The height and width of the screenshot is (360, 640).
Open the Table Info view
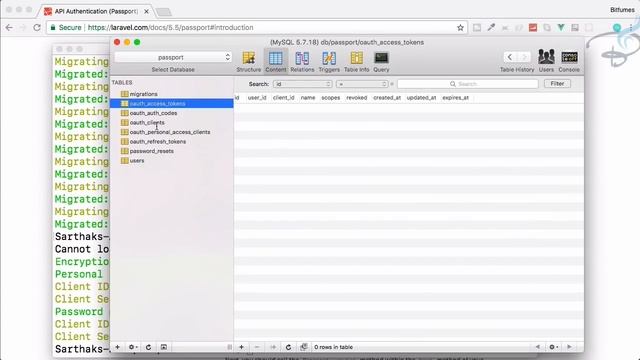coord(356,62)
